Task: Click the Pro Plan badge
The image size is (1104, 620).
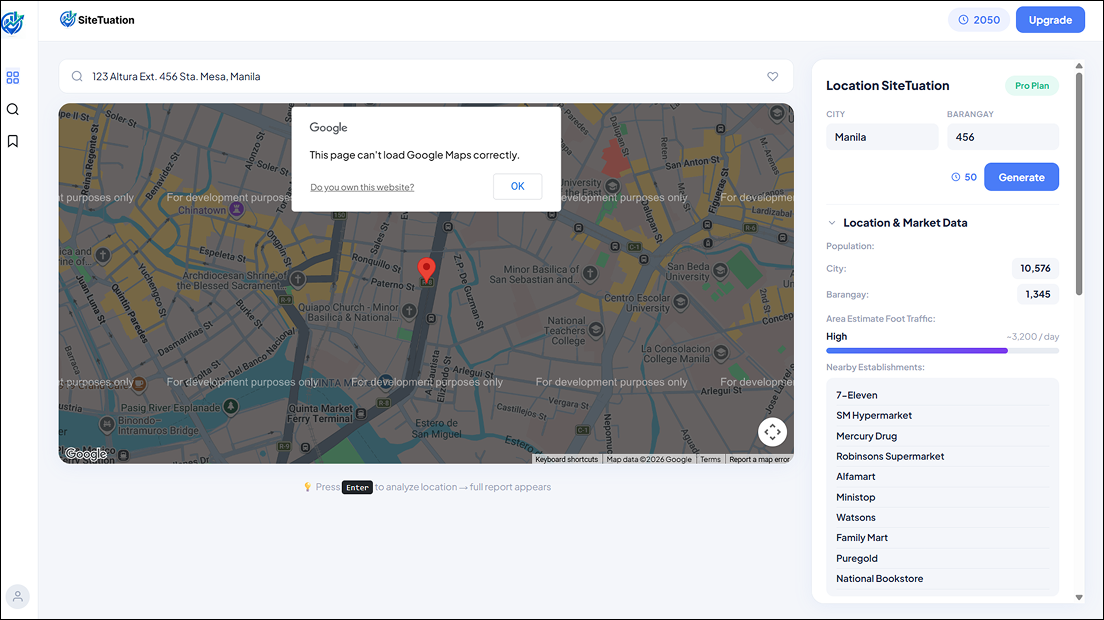Action: coord(1031,86)
